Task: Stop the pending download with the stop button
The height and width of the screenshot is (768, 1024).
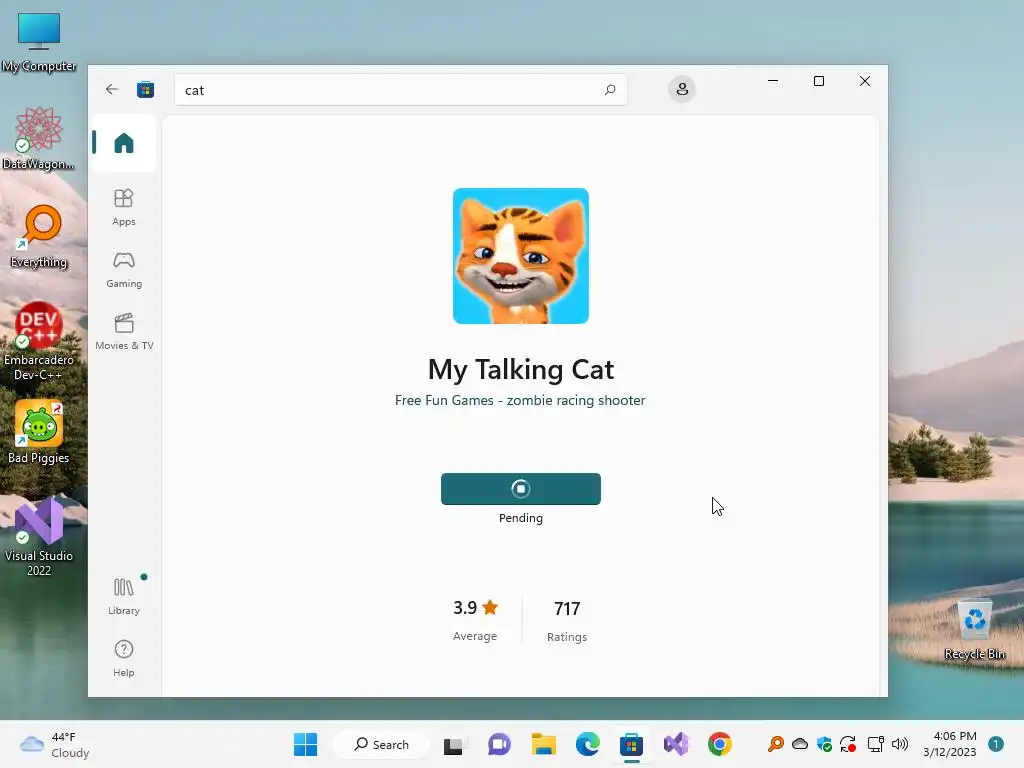Action: [x=520, y=488]
